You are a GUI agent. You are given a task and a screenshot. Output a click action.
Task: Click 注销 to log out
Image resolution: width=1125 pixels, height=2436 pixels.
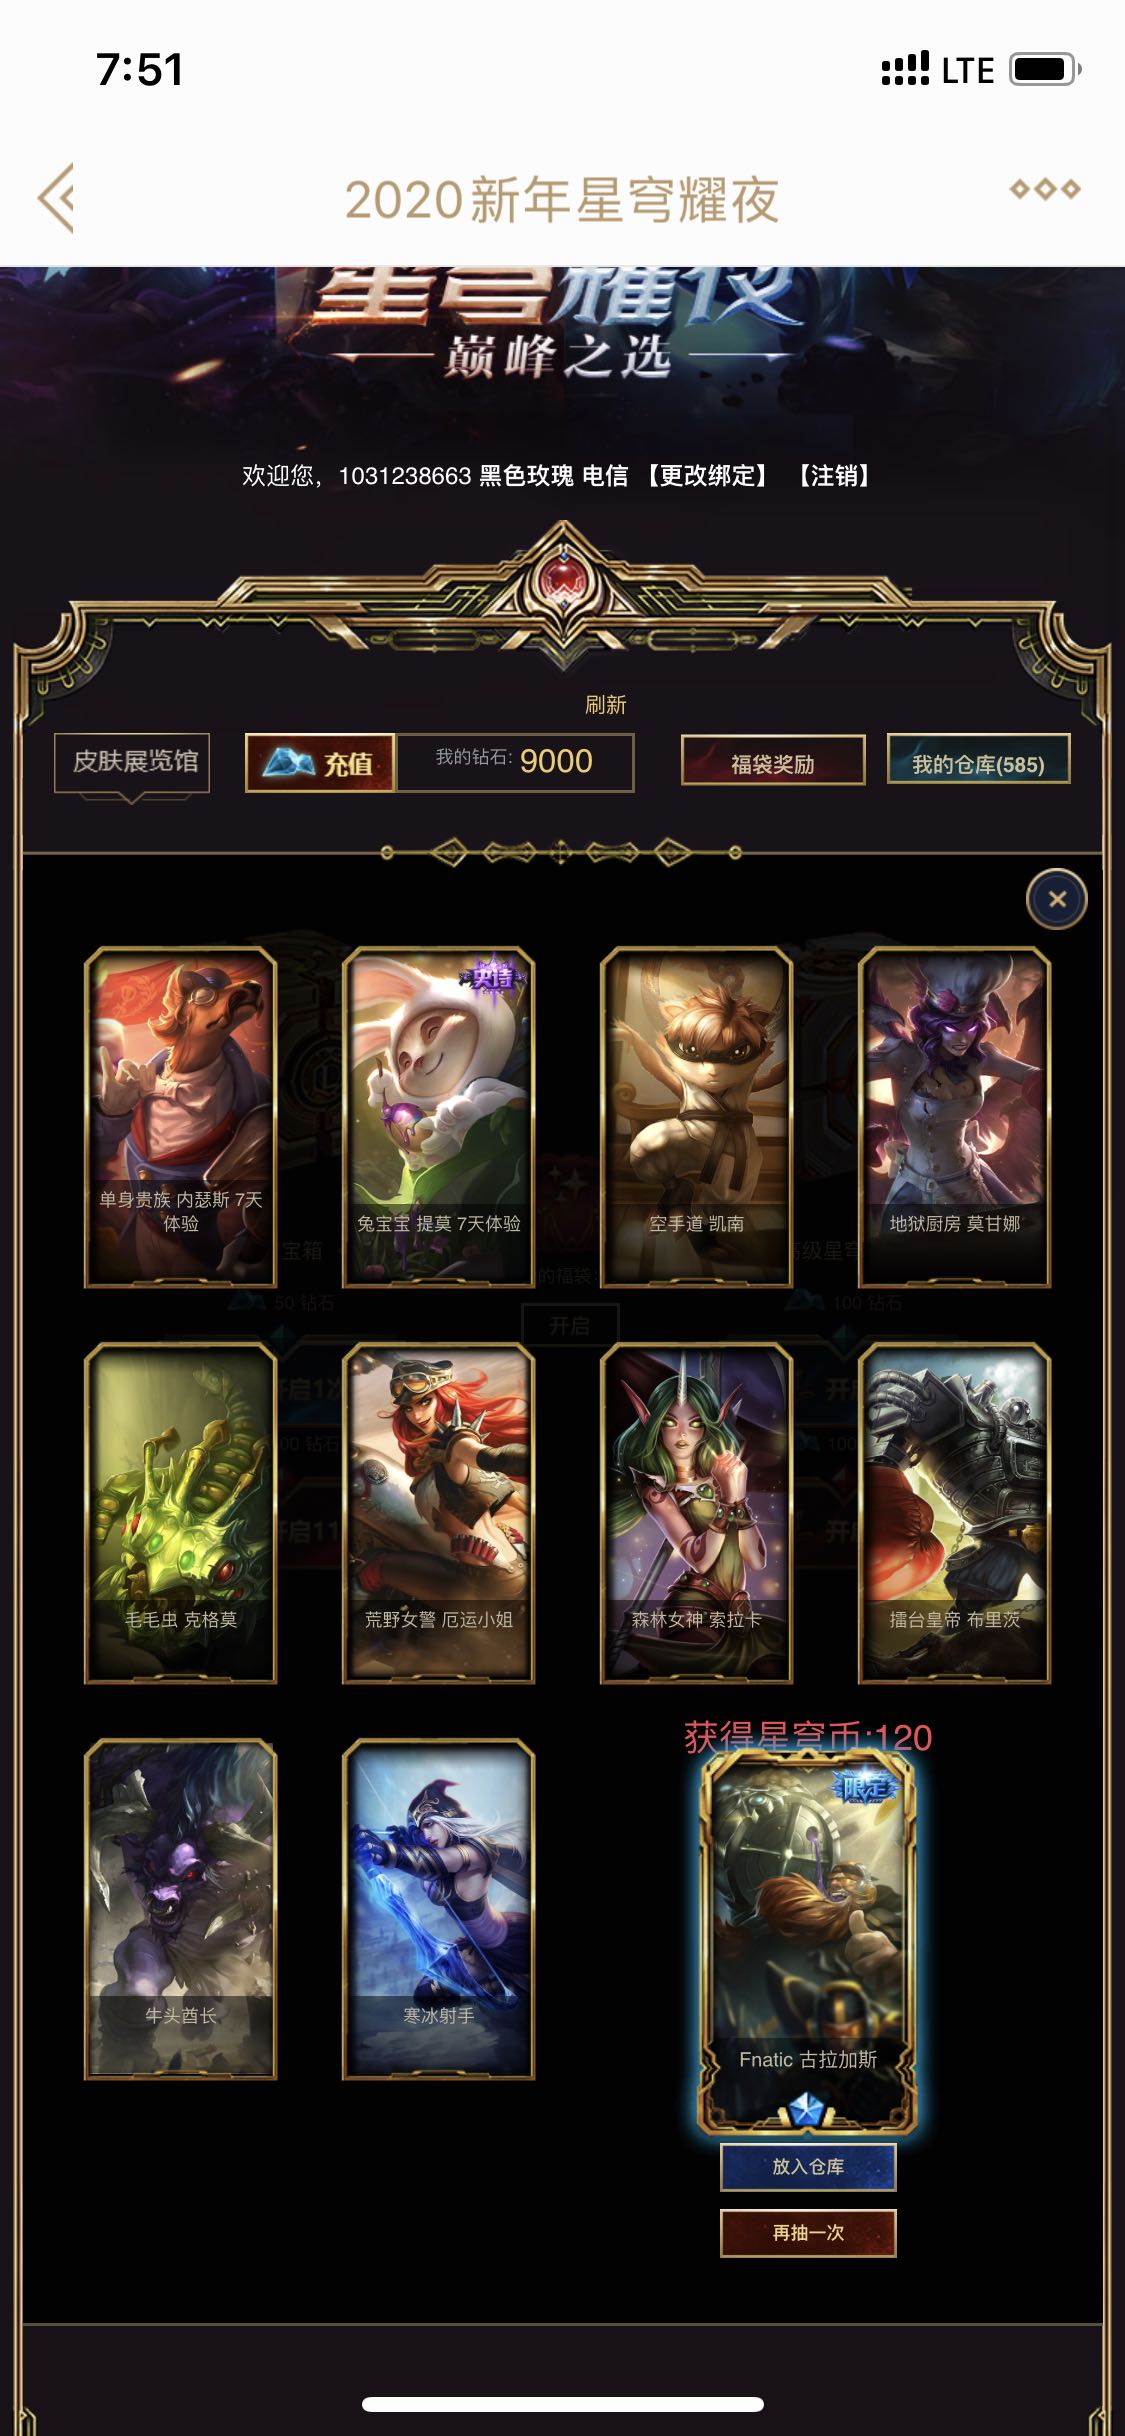[834, 476]
